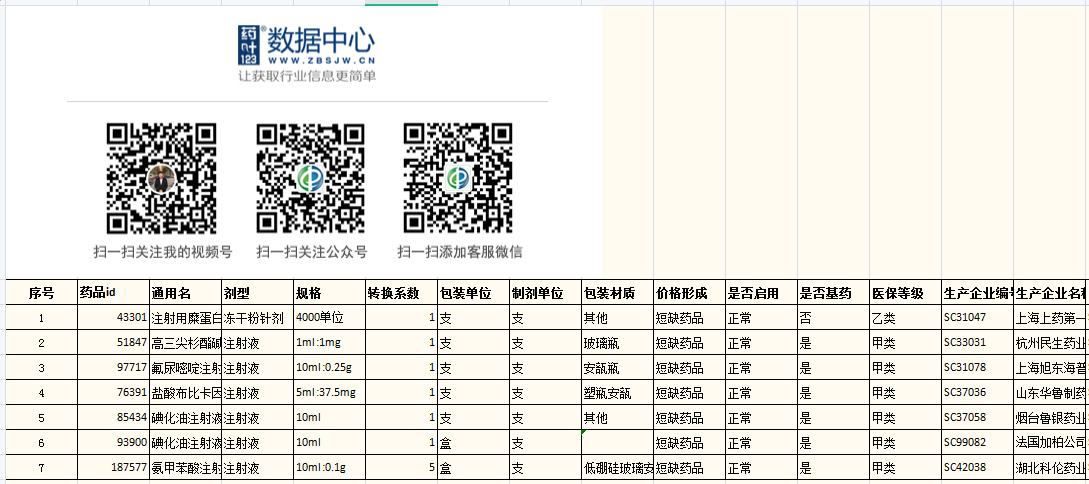Click the 生产企业名称 header cell
Image resolution: width=1089 pixels, height=484 pixels.
pyautogui.click(x=1051, y=293)
